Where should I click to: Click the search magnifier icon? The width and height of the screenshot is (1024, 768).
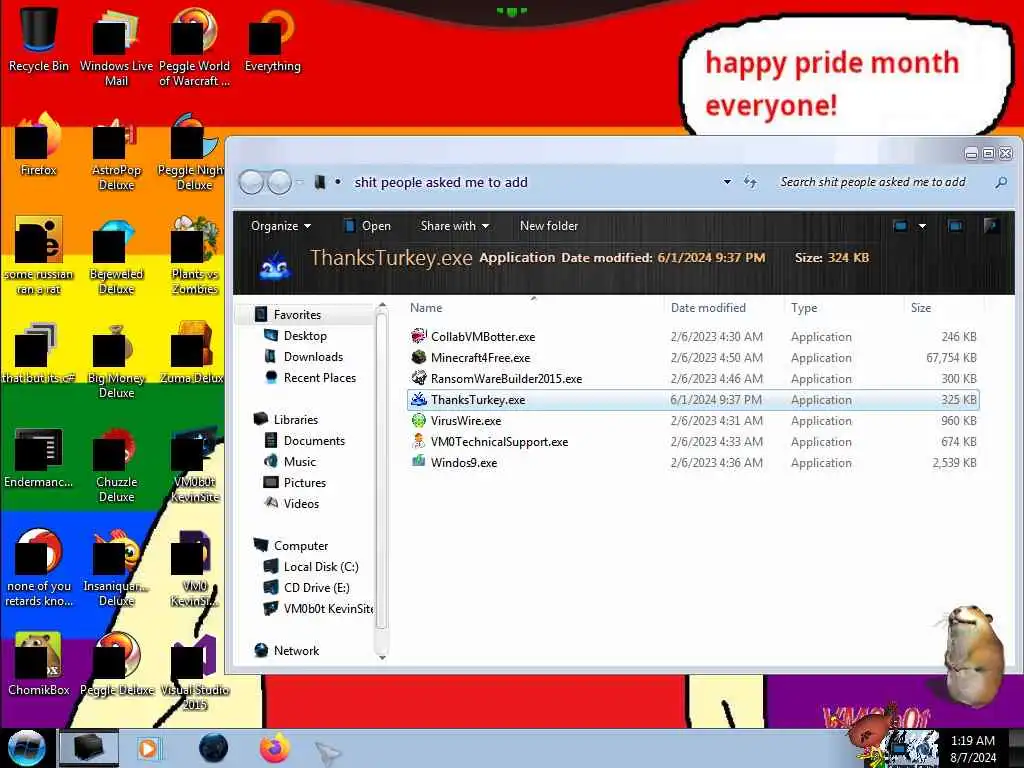[x=1000, y=183]
